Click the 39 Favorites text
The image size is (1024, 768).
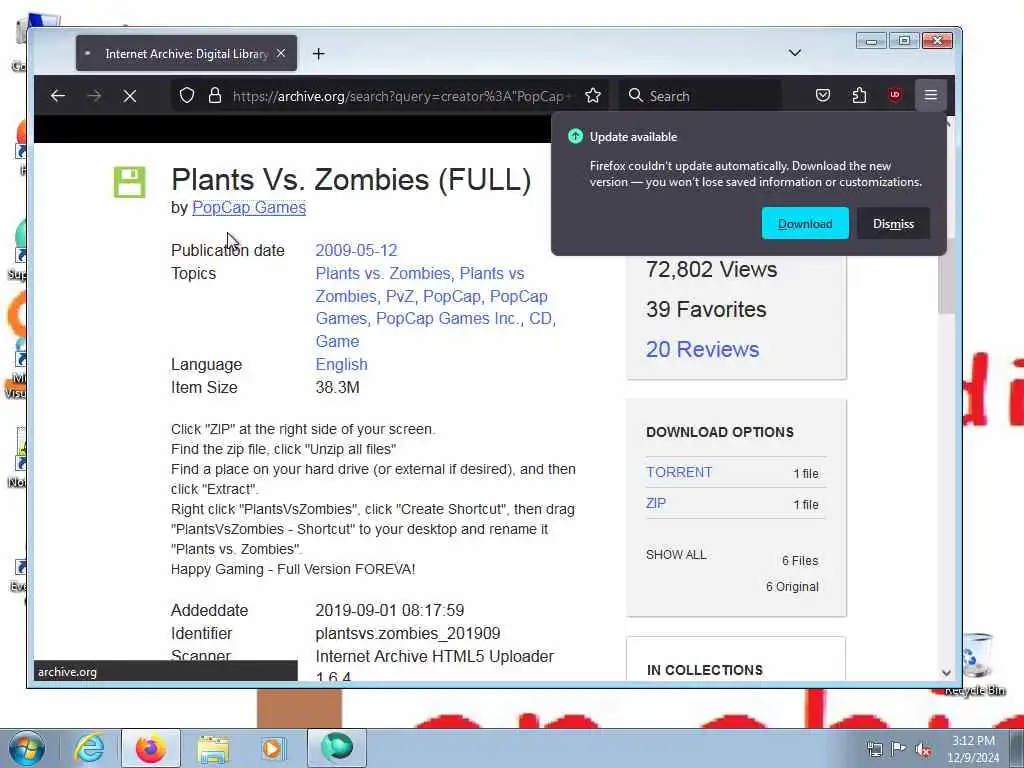click(706, 309)
